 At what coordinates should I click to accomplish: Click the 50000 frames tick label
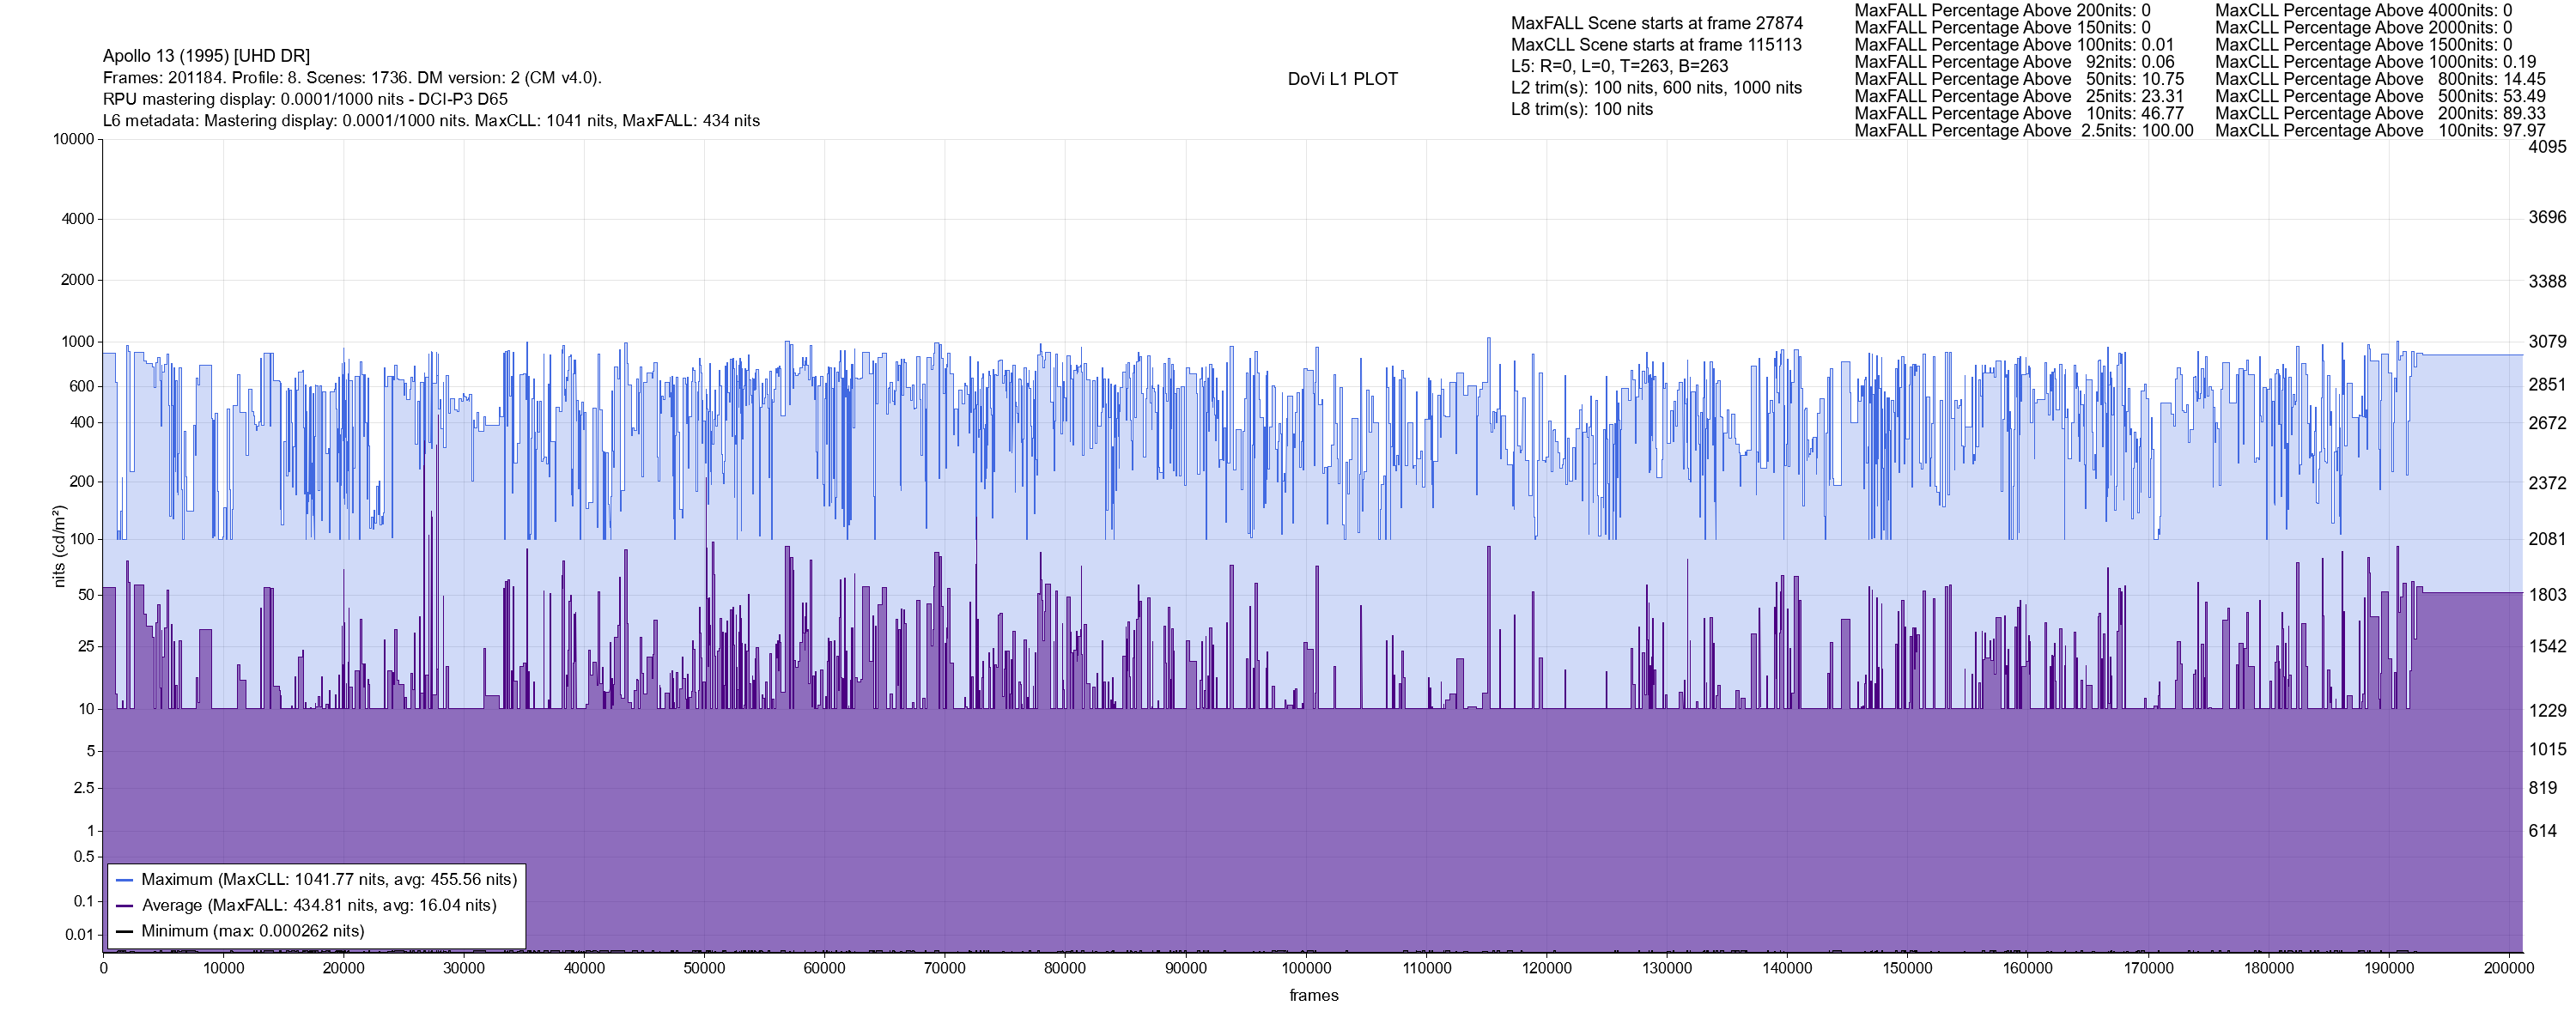tap(704, 969)
